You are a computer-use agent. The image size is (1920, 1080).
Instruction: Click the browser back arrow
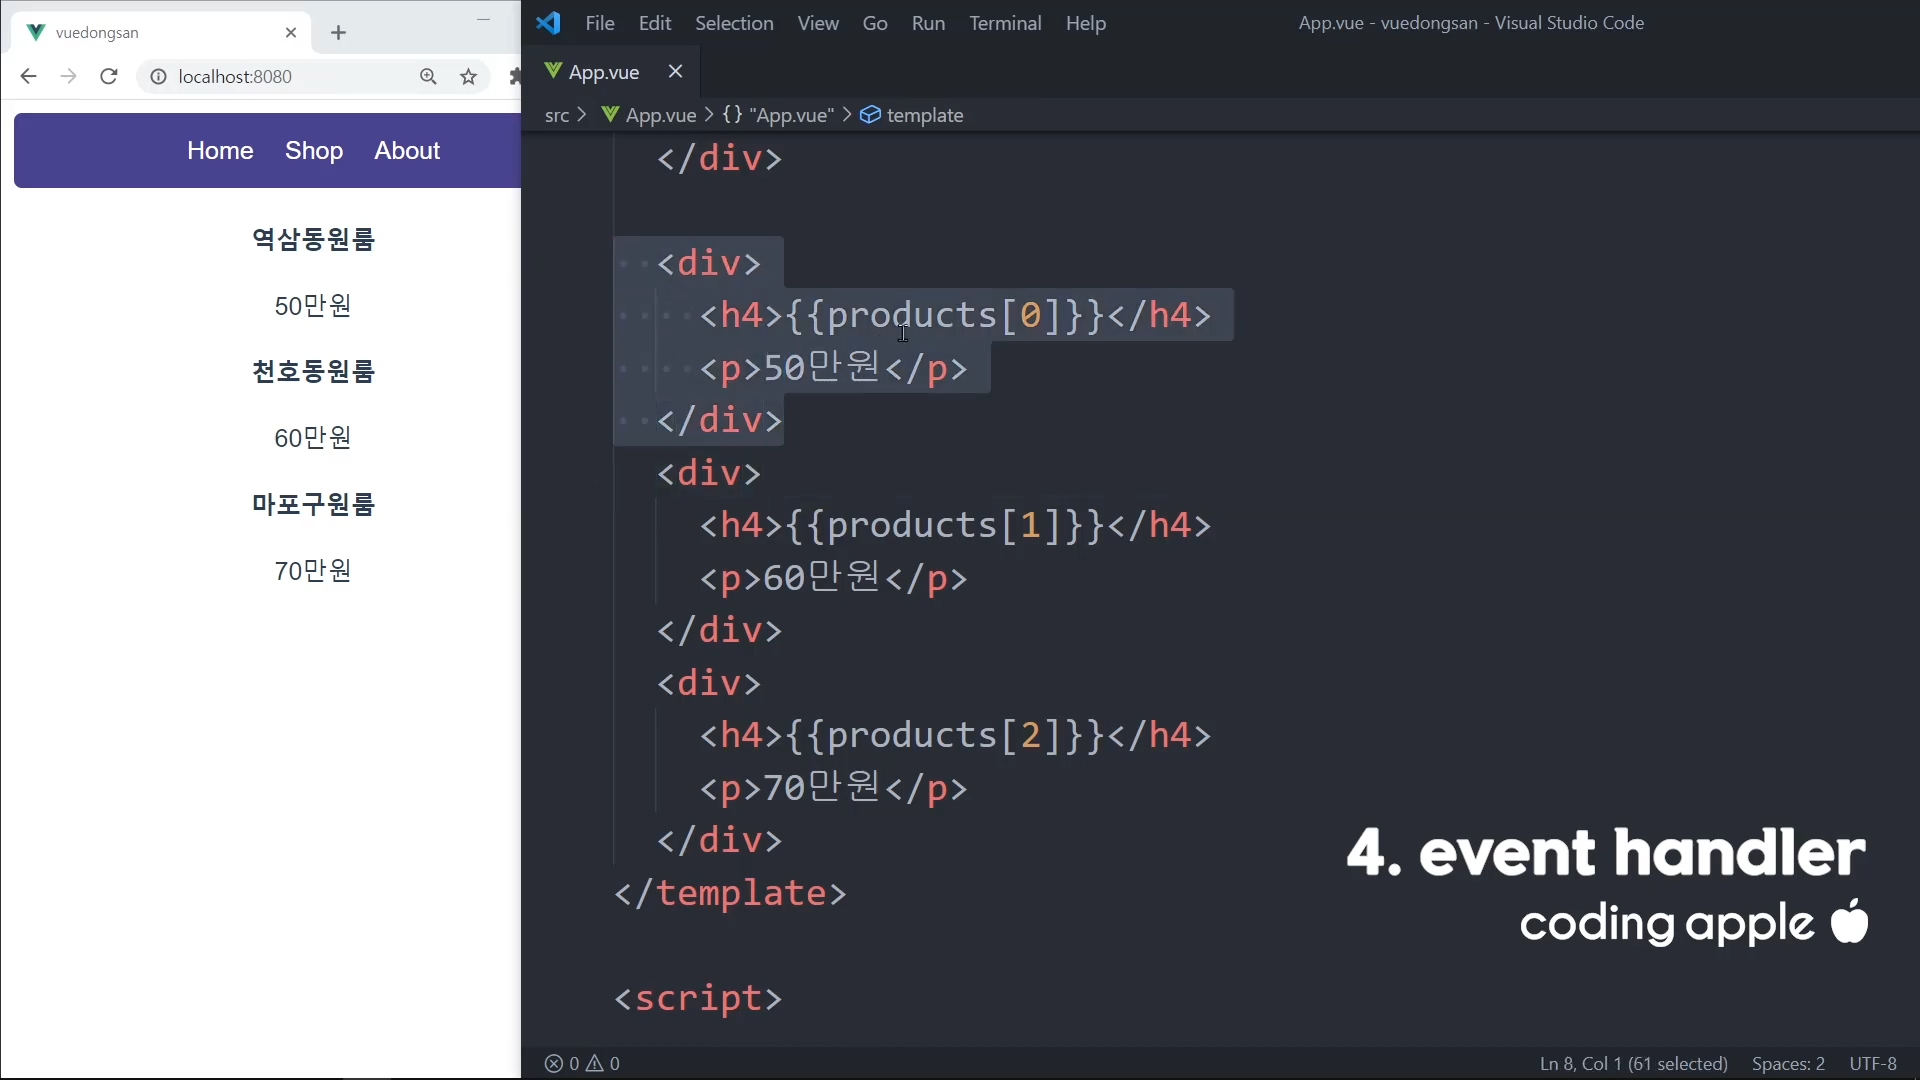tap(28, 77)
